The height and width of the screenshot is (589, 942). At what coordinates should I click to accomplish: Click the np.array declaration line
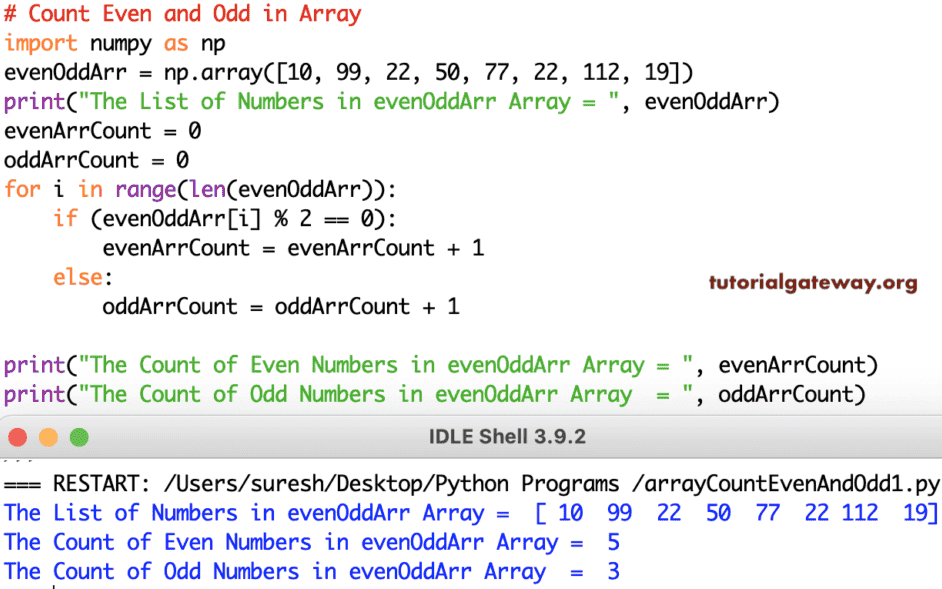pyautogui.click(x=250, y=72)
